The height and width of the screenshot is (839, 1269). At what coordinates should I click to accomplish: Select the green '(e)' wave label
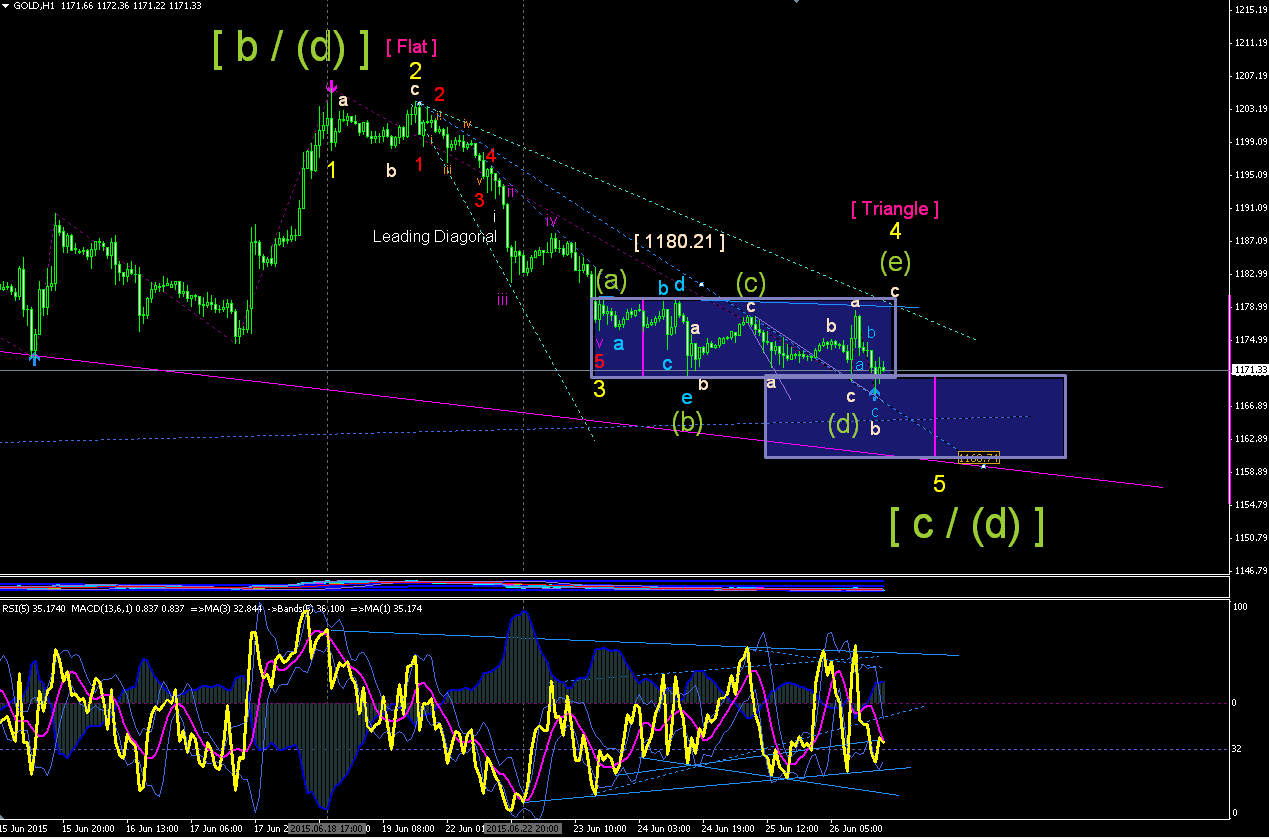click(895, 263)
